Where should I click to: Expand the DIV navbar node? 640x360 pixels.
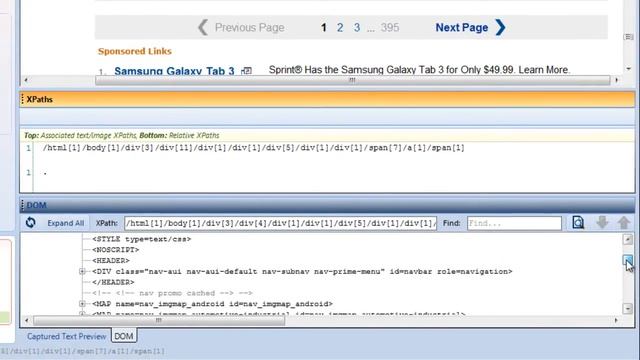pyautogui.click(x=82, y=271)
